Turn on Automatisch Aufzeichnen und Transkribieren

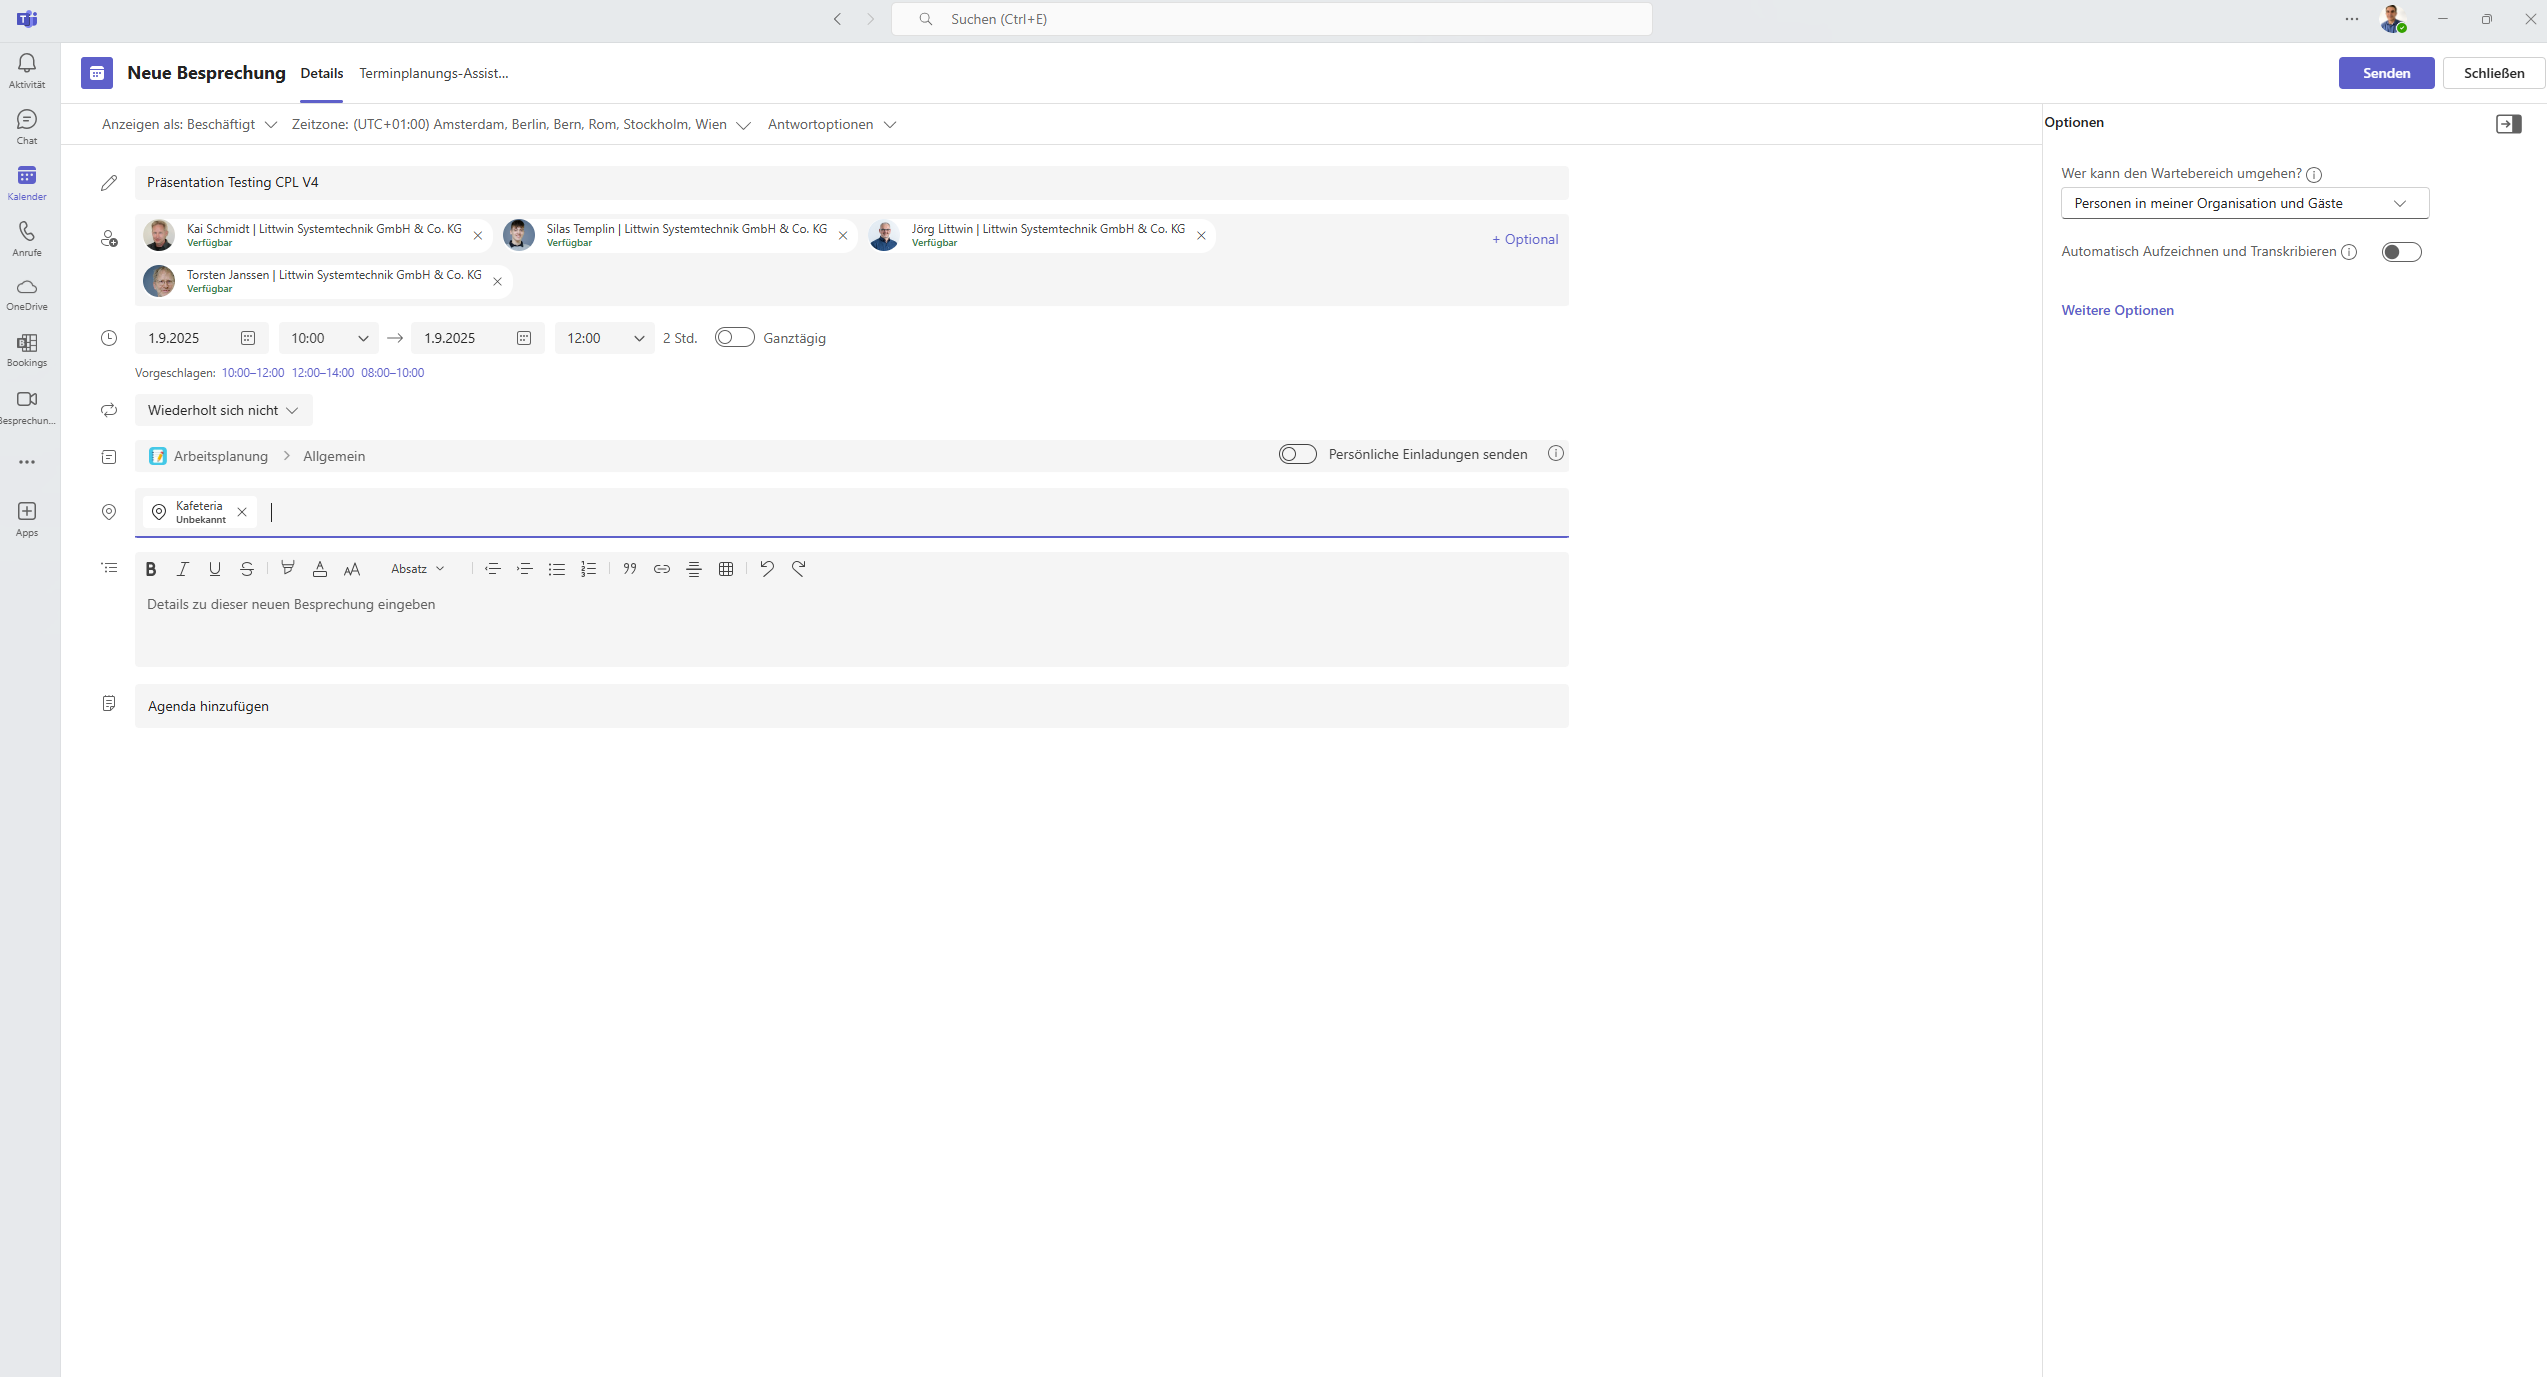(2400, 252)
